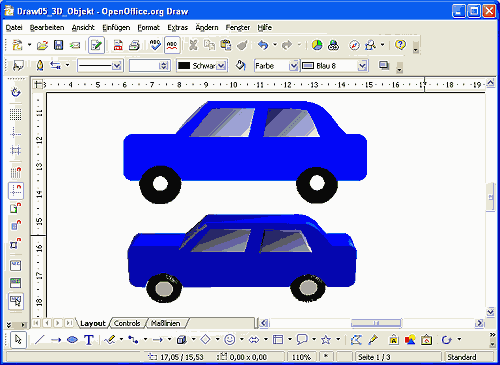Toggle Edit File mode button
The width and height of the screenshot is (500, 365).
point(96,45)
